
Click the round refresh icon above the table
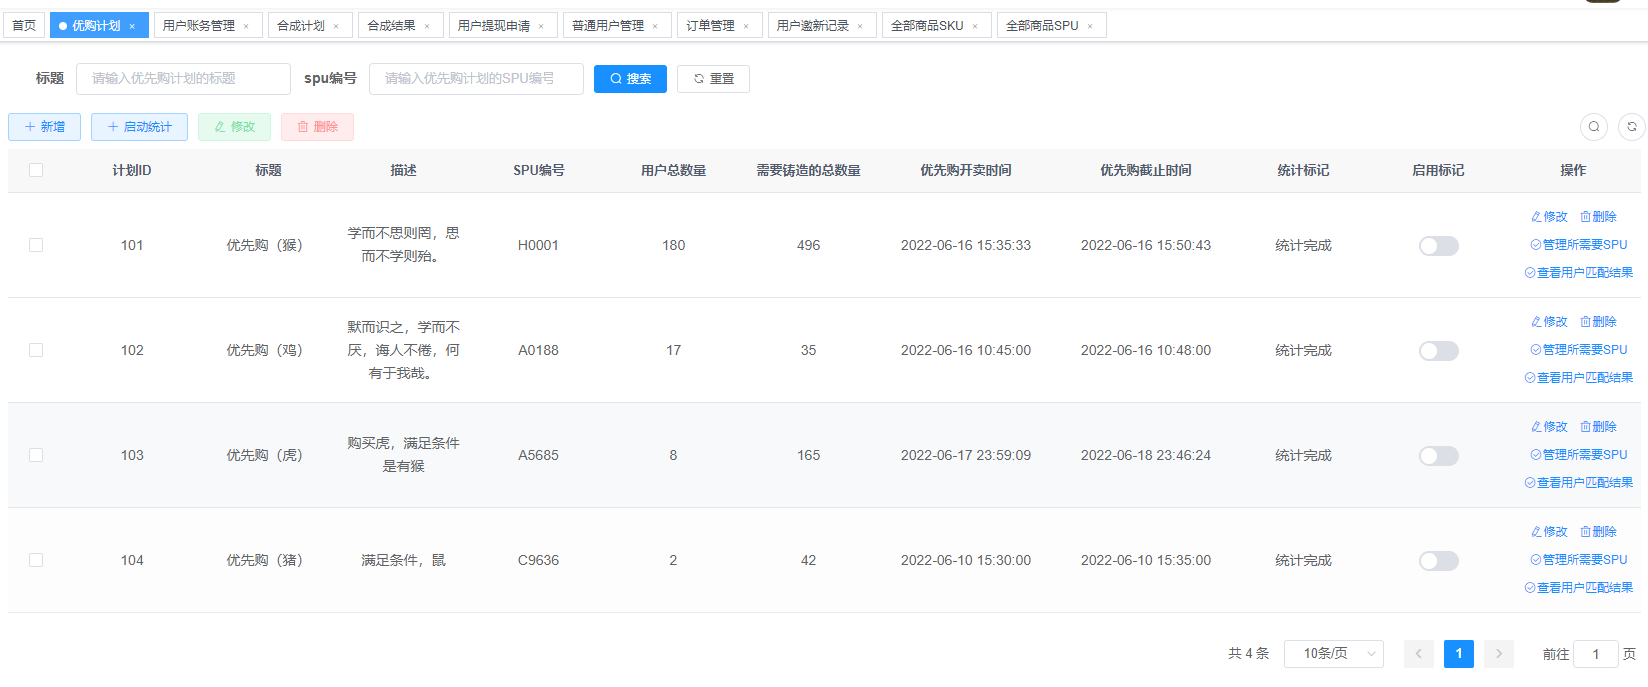coord(1631,127)
